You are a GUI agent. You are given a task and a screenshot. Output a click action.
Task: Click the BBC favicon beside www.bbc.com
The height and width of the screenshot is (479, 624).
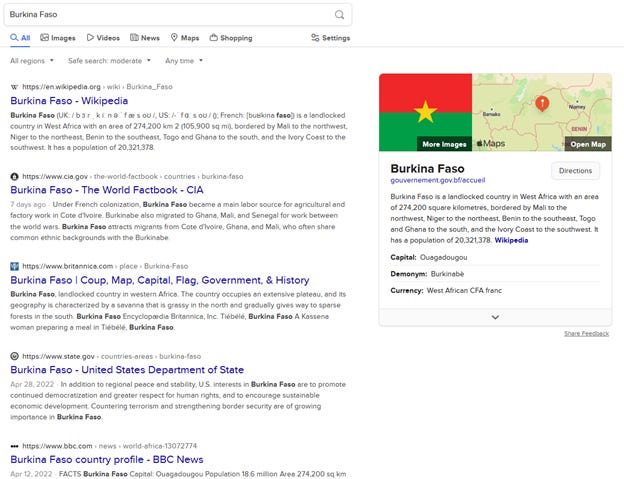(x=14, y=446)
